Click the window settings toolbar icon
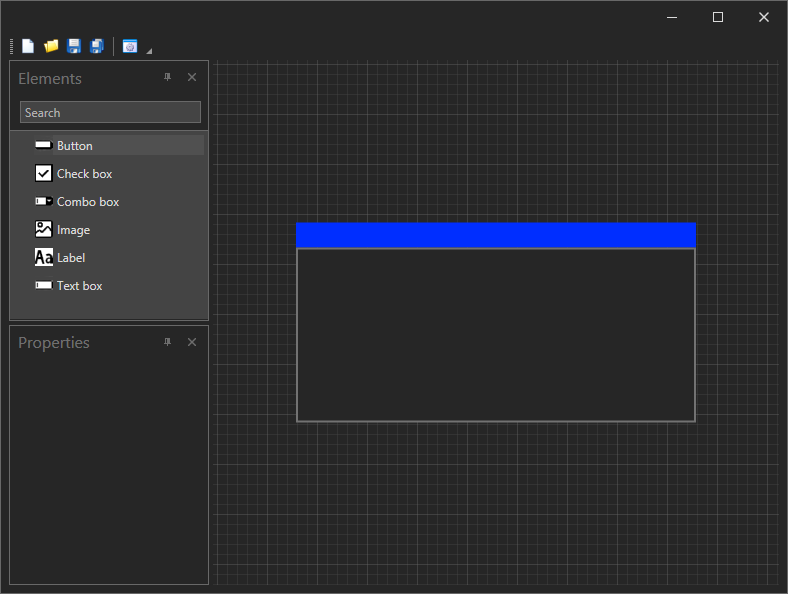 130,46
